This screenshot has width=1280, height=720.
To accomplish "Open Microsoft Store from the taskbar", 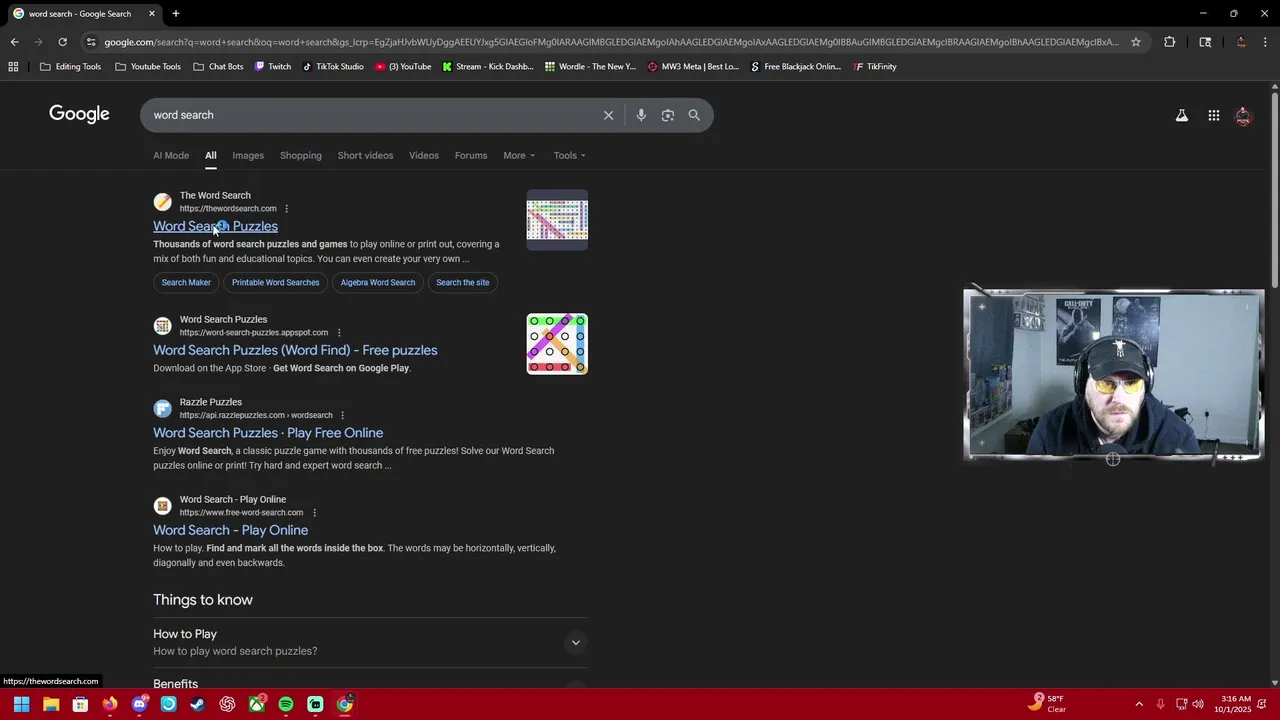I will 80,704.
